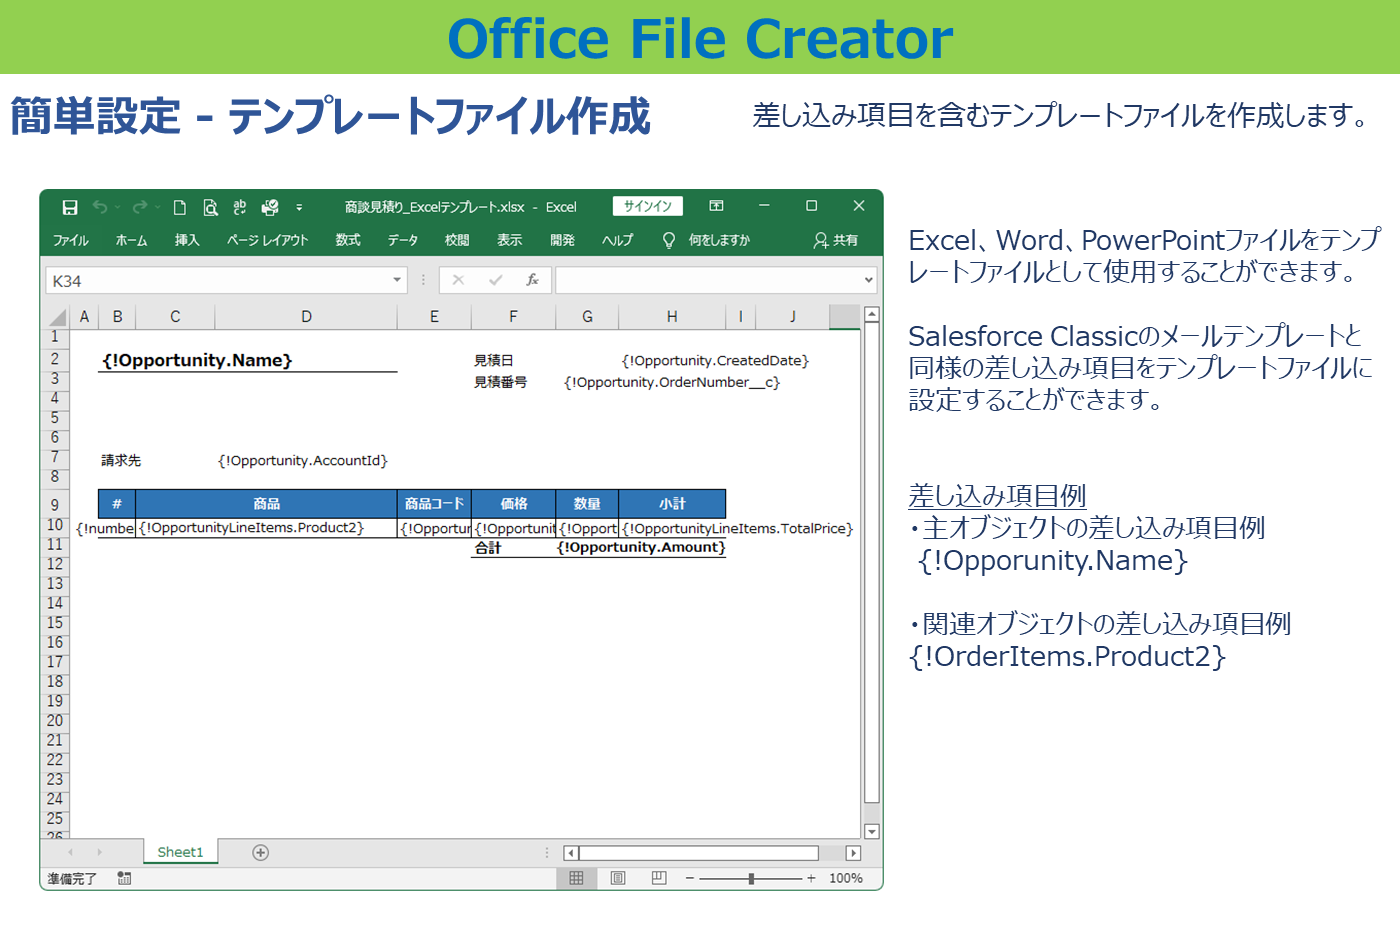Click the macro recording icon in status bar
The image size is (1400, 934).
click(x=124, y=878)
